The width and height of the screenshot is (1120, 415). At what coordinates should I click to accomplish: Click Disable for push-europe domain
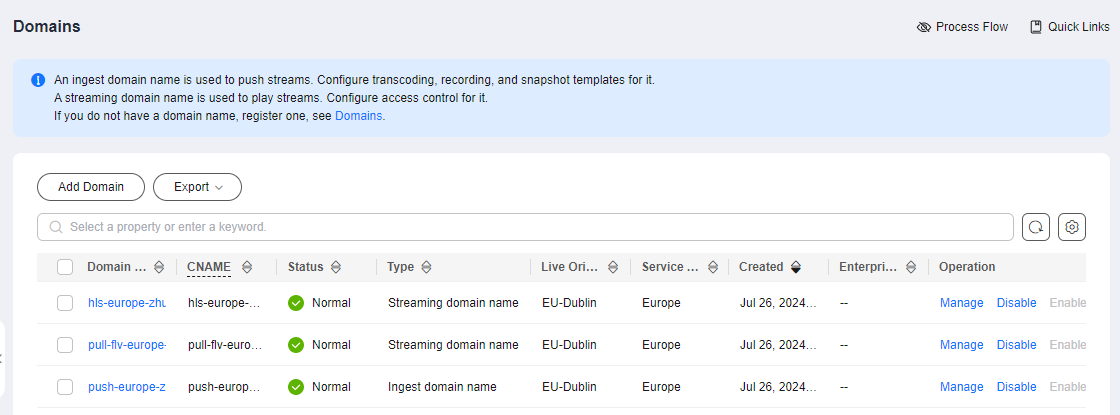click(1016, 387)
